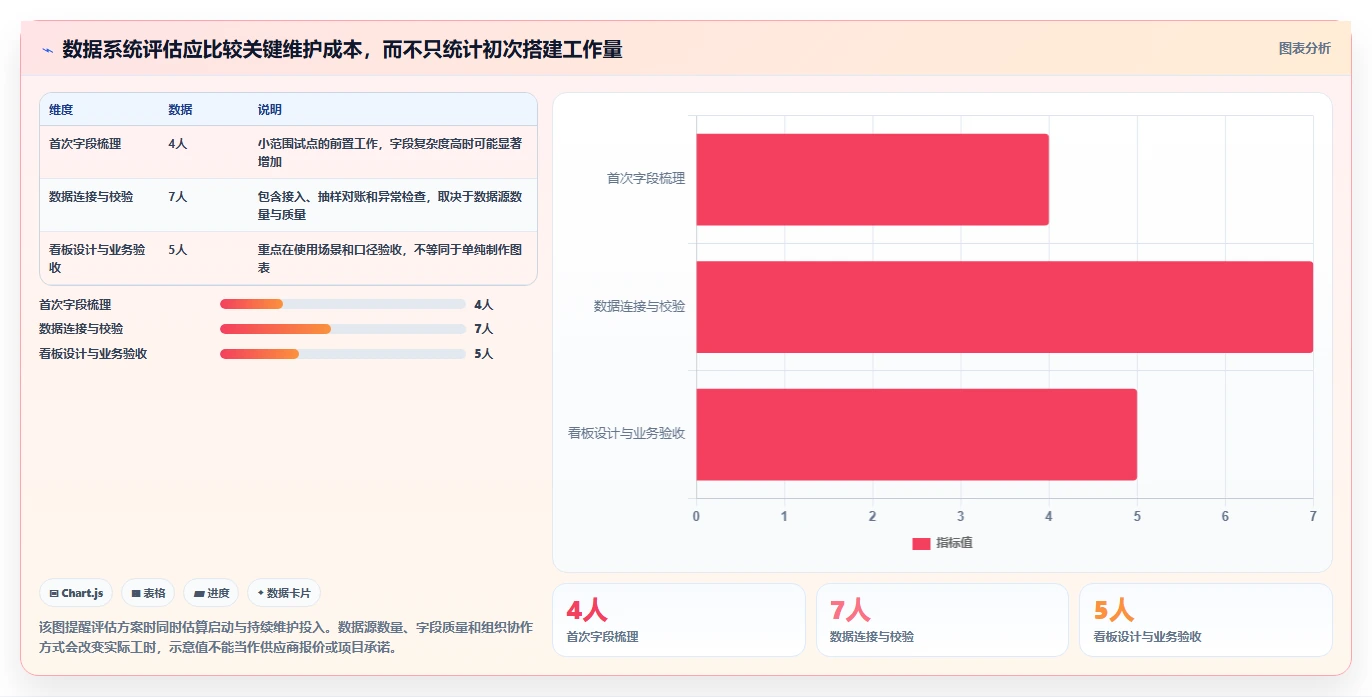The height and width of the screenshot is (697, 1372).
Task: Click the 看板设计与业务验收 chart bar
Action: click(x=916, y=434)
